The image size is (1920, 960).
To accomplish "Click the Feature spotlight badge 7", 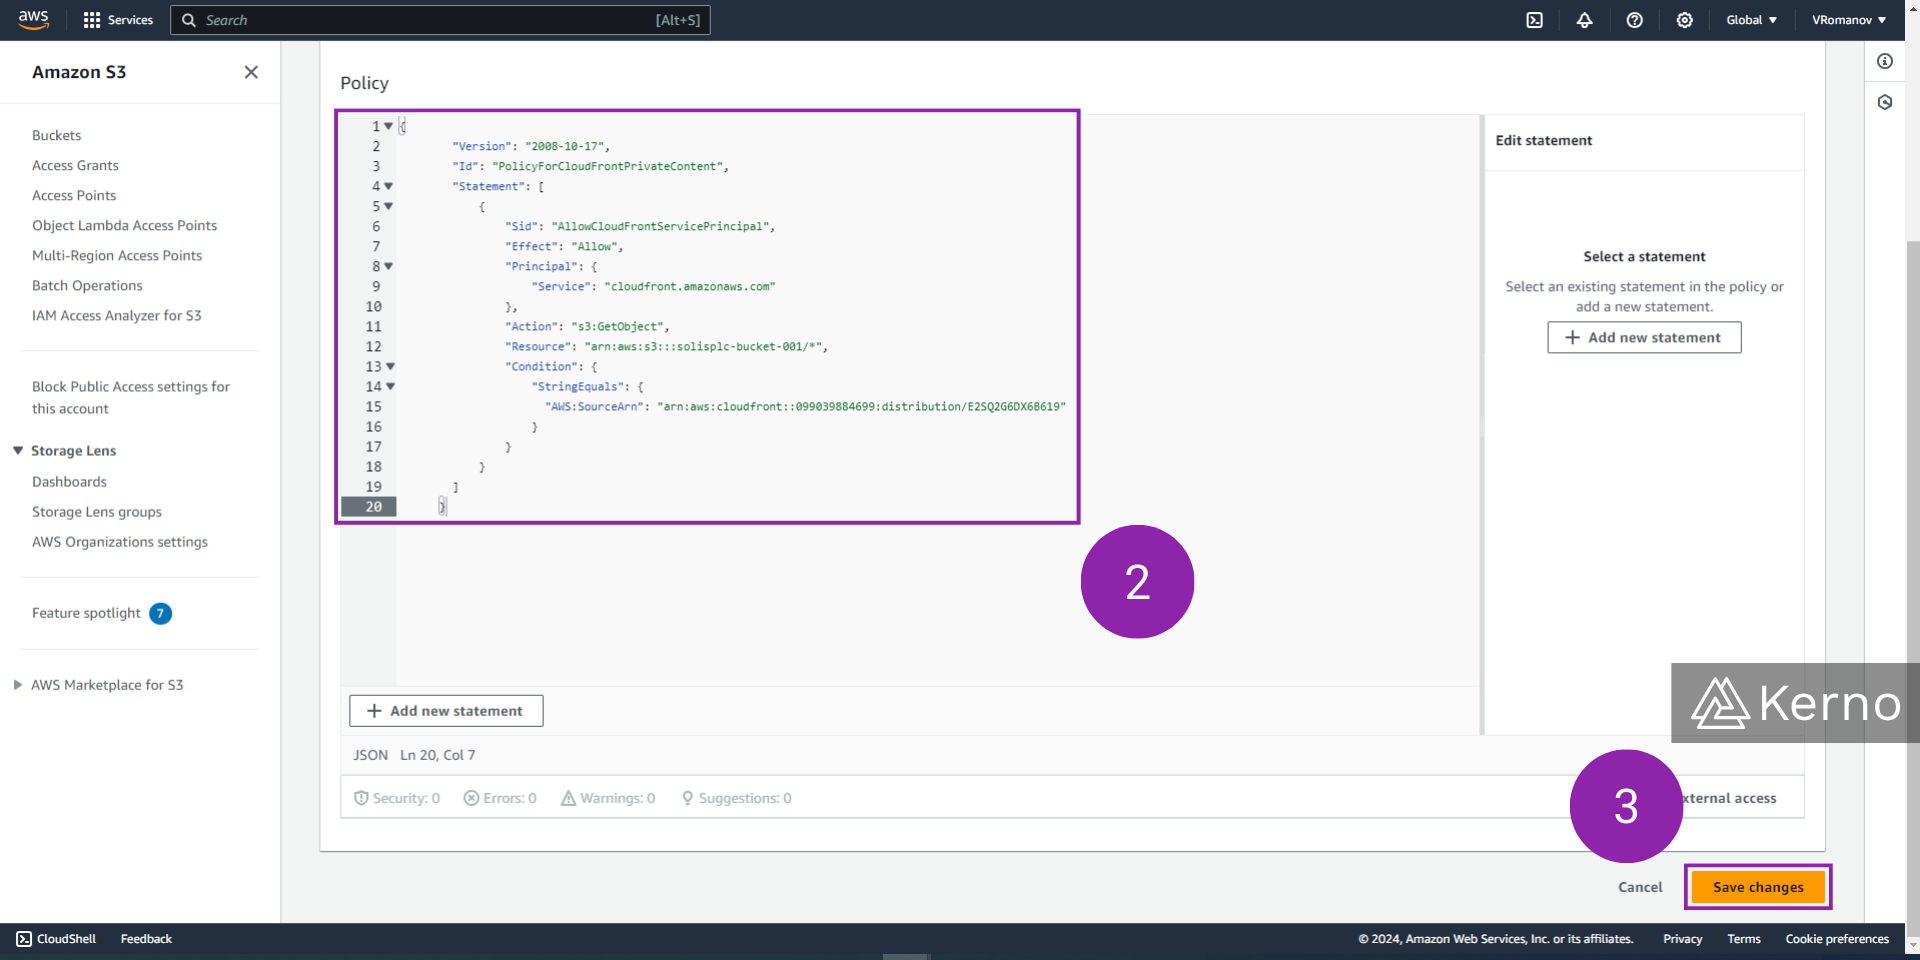I will pos(160,613).
